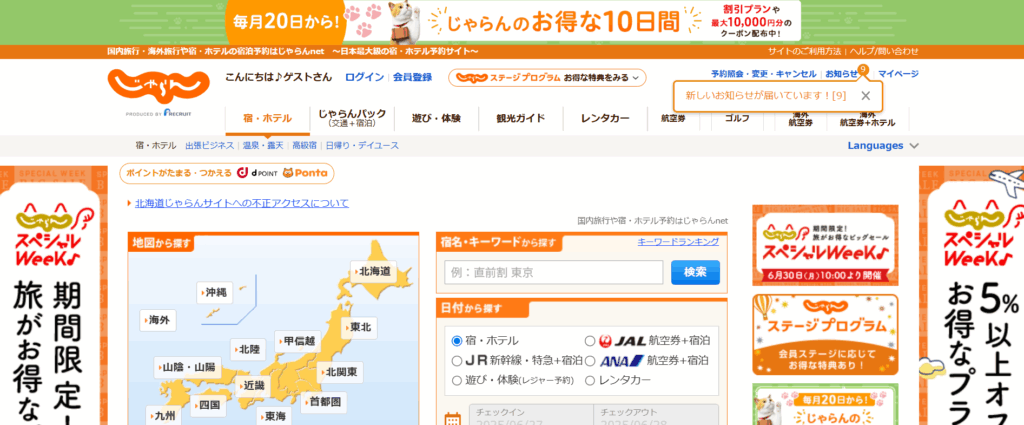The height and width of the screenshot is (425, 1024).
Task: Open 北海道じゃらんサイトへの不正アクセスについて notice
Action: pyautogui.click(x=242, y=203)
